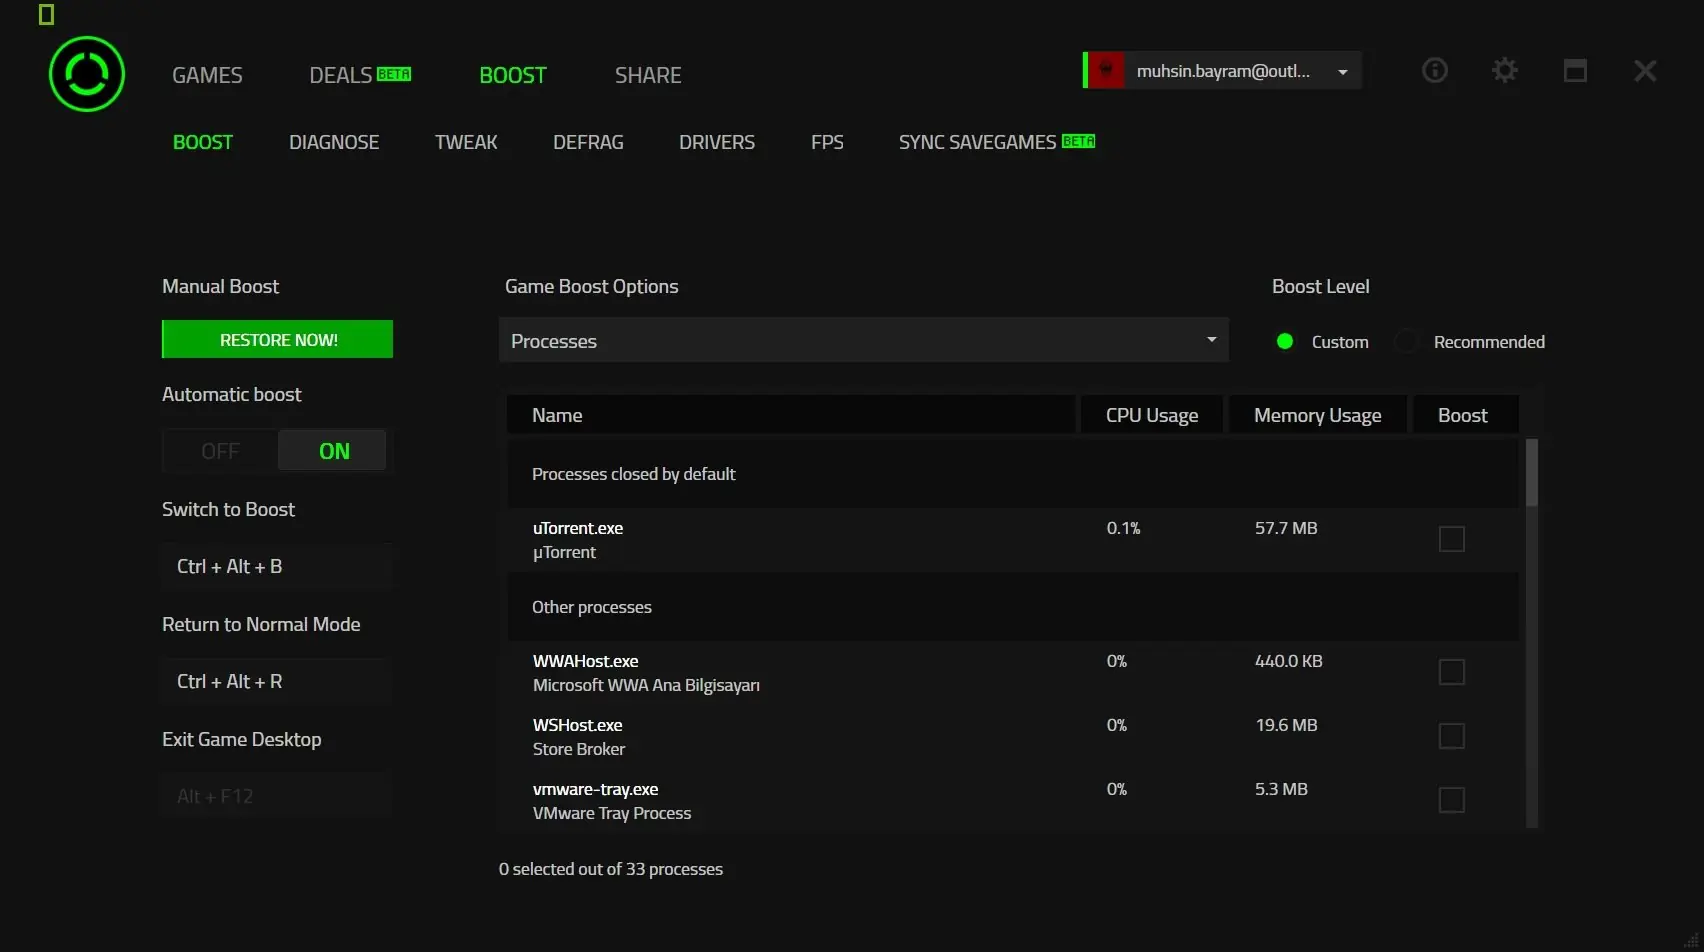Open settings via the gear icon

[1505, 70]
